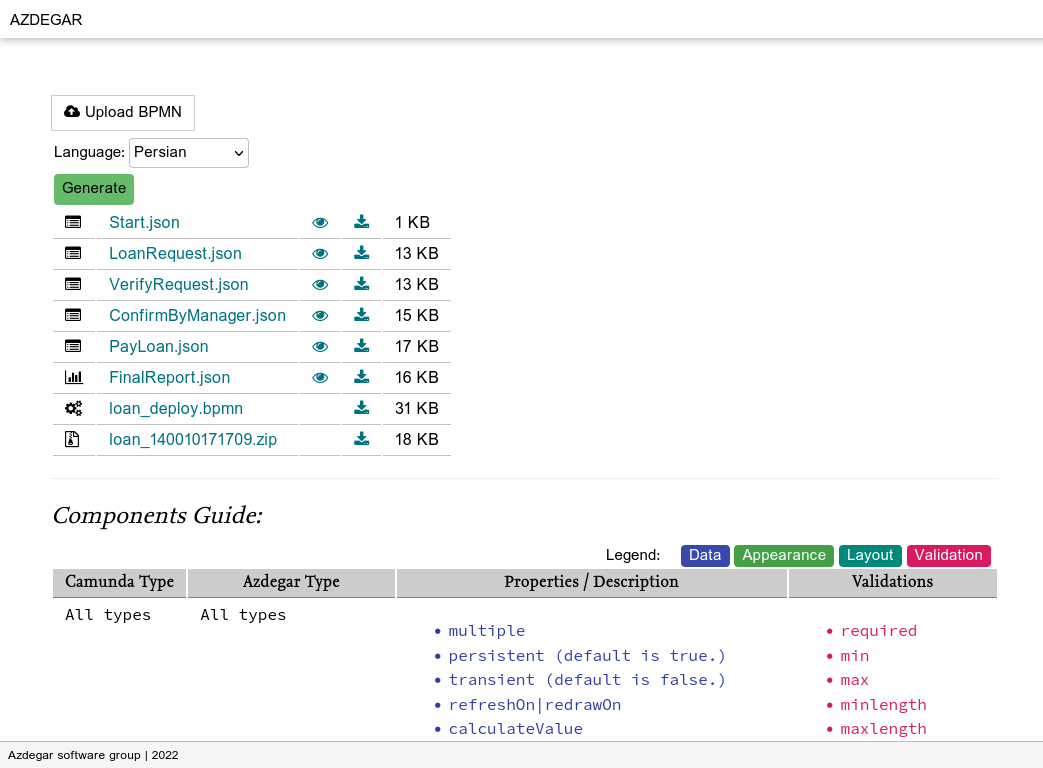Click the 17 KB size of PayLoan.json
This screenshot has height=768, width=1043.
click(417, 346)
